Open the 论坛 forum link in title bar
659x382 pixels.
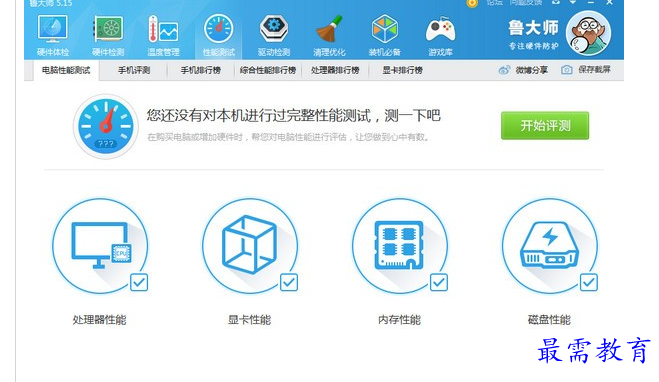click(494, 3)
